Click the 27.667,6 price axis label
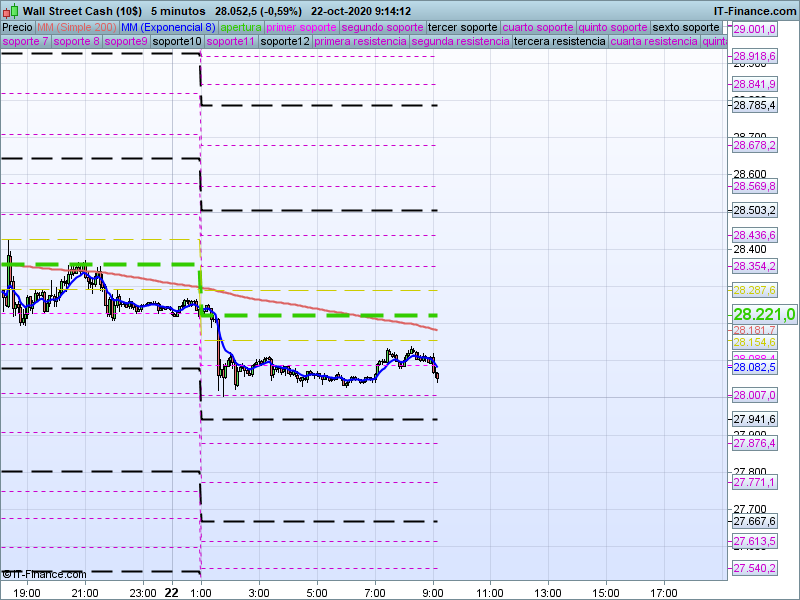 (755, 521)
